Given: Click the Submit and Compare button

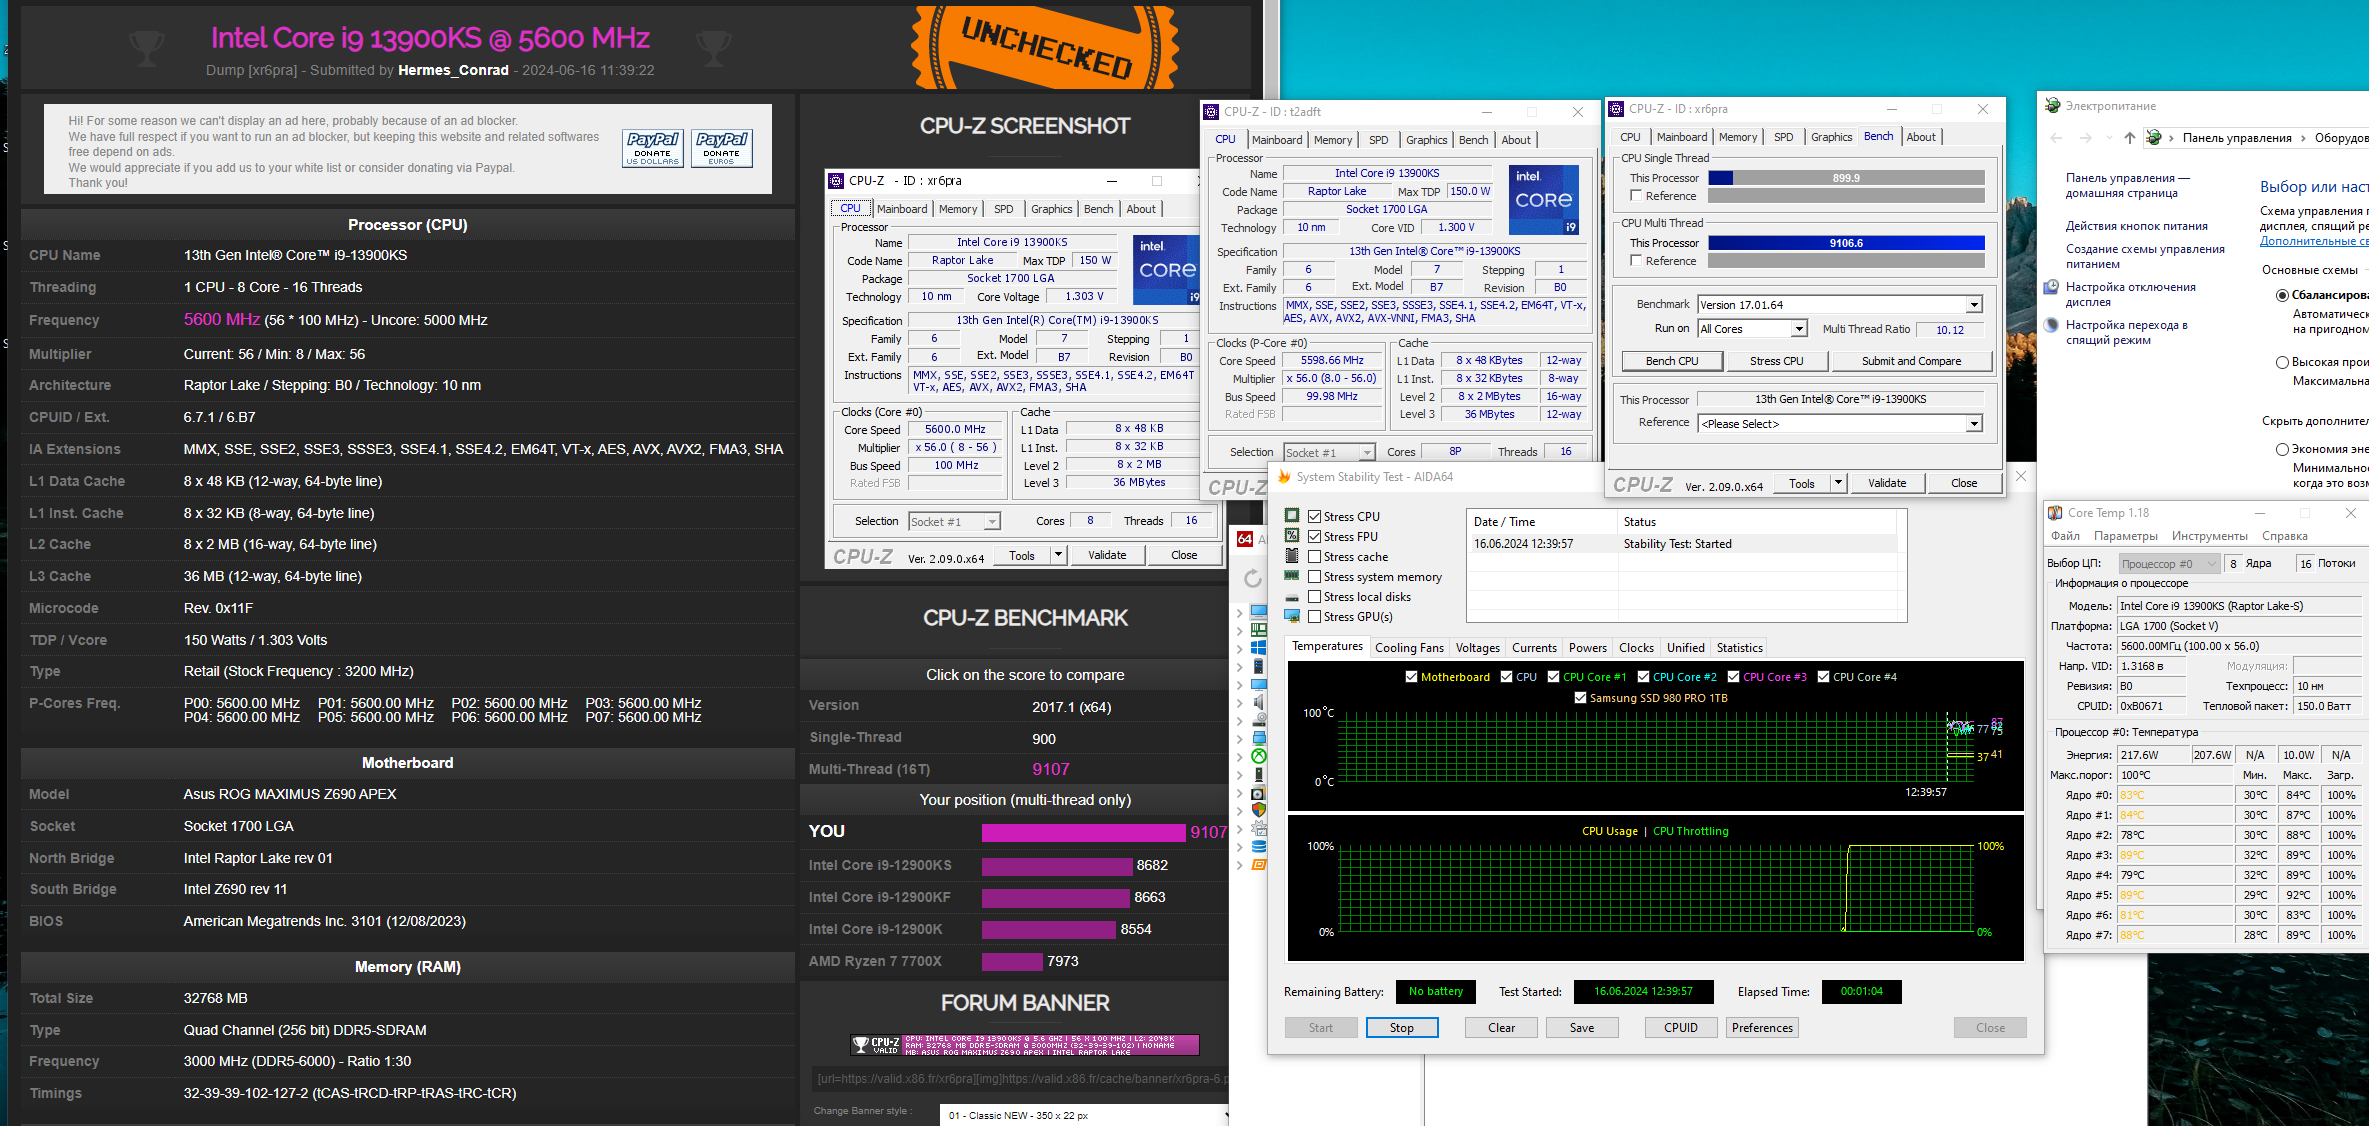Looking at the screenshot, I should pyautogui.click(x=1910, y=361).
